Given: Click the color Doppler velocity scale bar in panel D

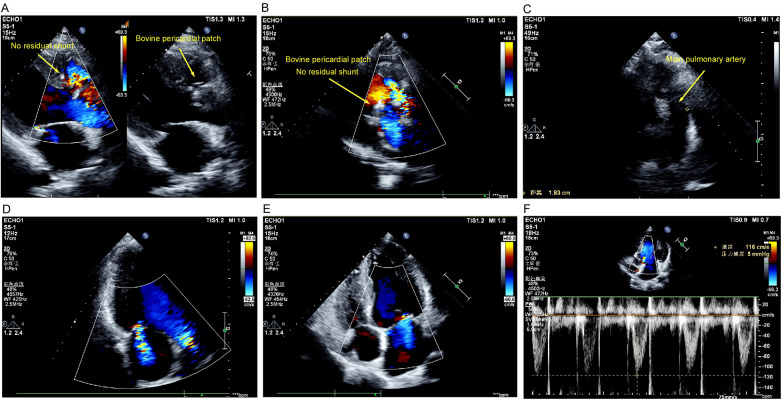Looking at the screenshot, I should pyautogui.click(x=247, y=268).
